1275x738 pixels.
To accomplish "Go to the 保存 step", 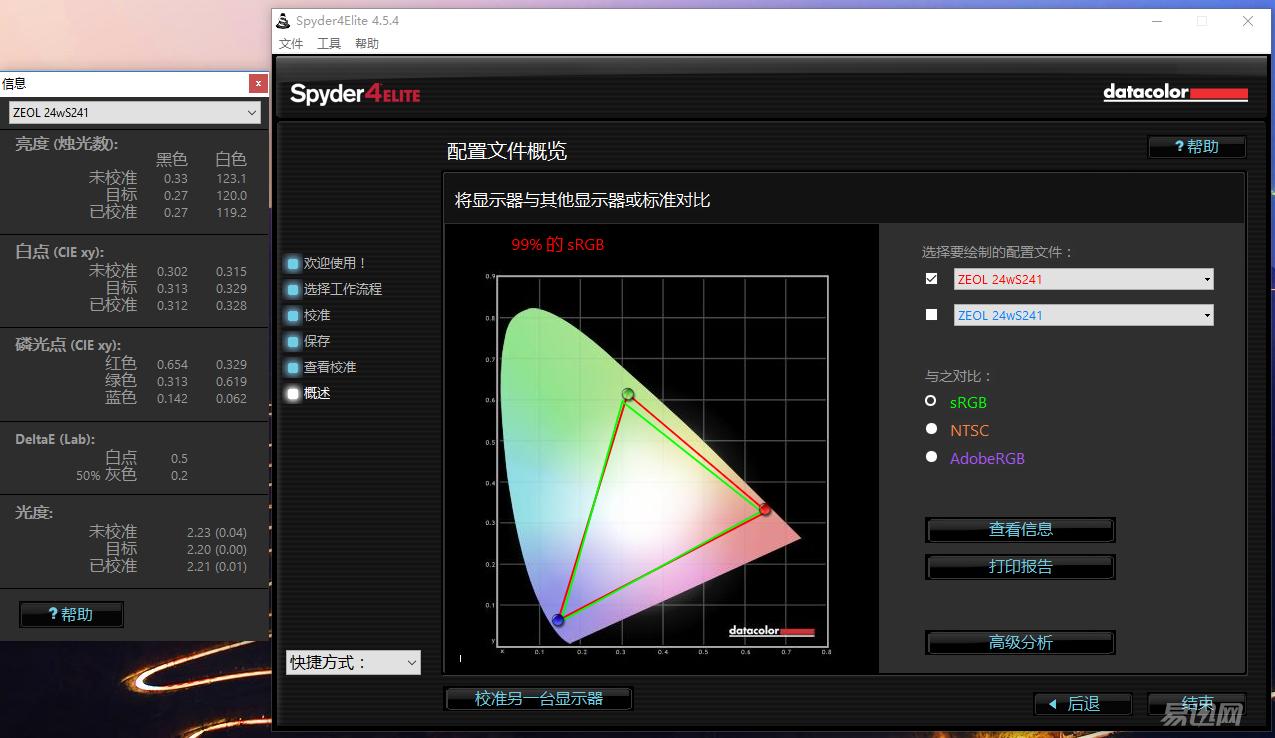I will coord(317,341).
